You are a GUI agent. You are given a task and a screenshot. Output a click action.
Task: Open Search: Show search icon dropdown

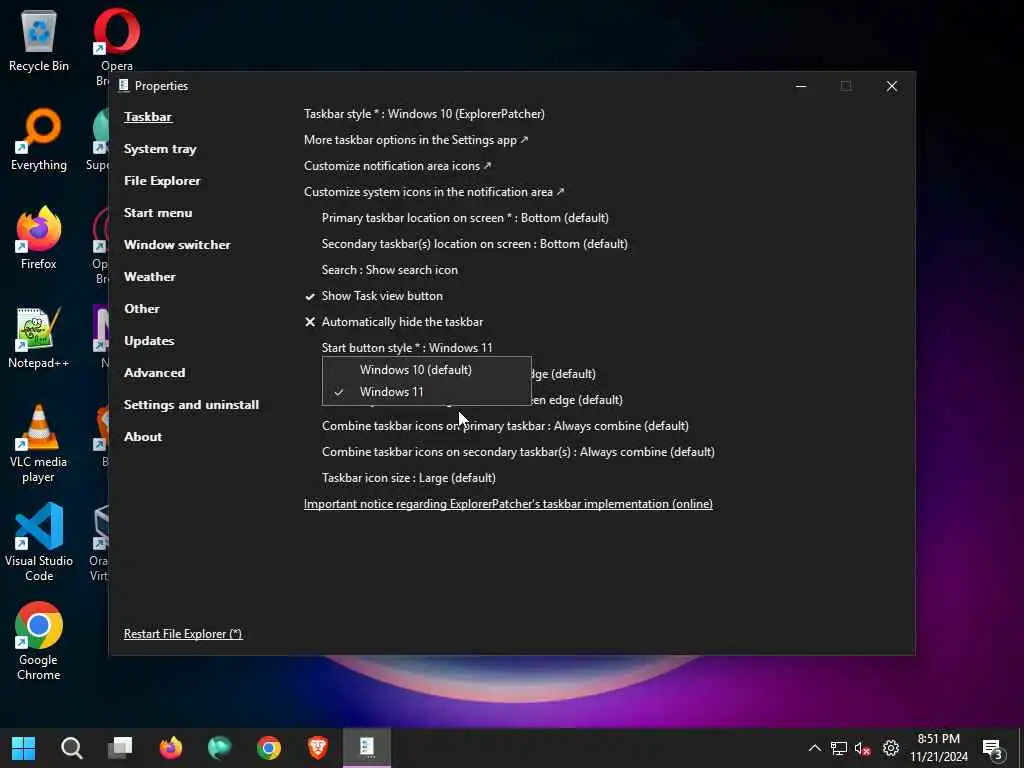pos(389,270)
